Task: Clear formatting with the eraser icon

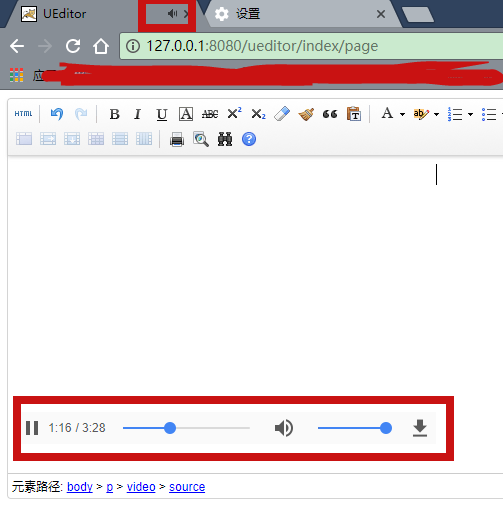Action: [x=282, y=114]
